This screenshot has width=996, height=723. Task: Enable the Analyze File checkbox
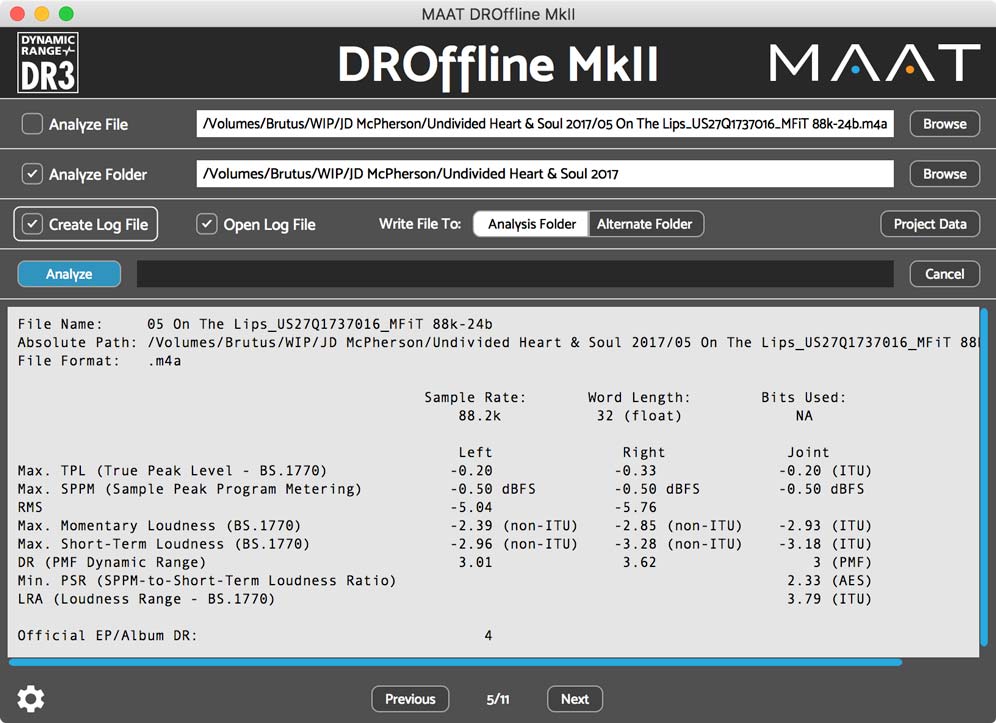pyautogui.click(x=32, y=123)
